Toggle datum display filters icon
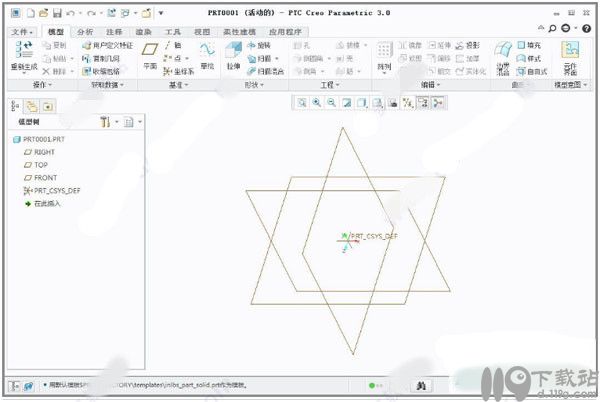The image size is (600, 402). (408, 103)
